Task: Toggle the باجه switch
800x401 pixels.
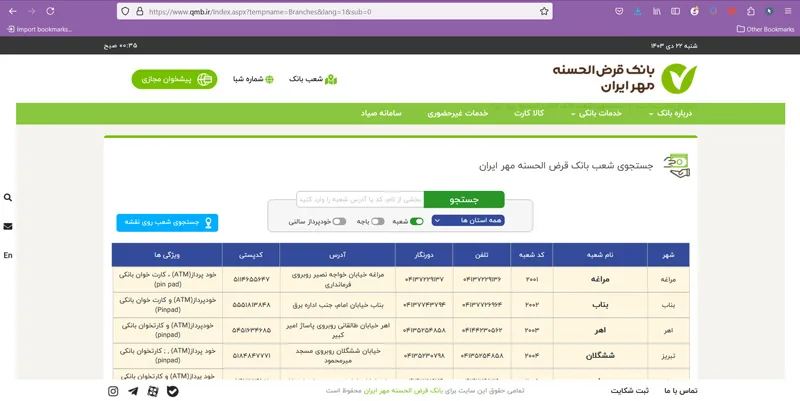Action: pyautogui.click(x=378, y=221)
